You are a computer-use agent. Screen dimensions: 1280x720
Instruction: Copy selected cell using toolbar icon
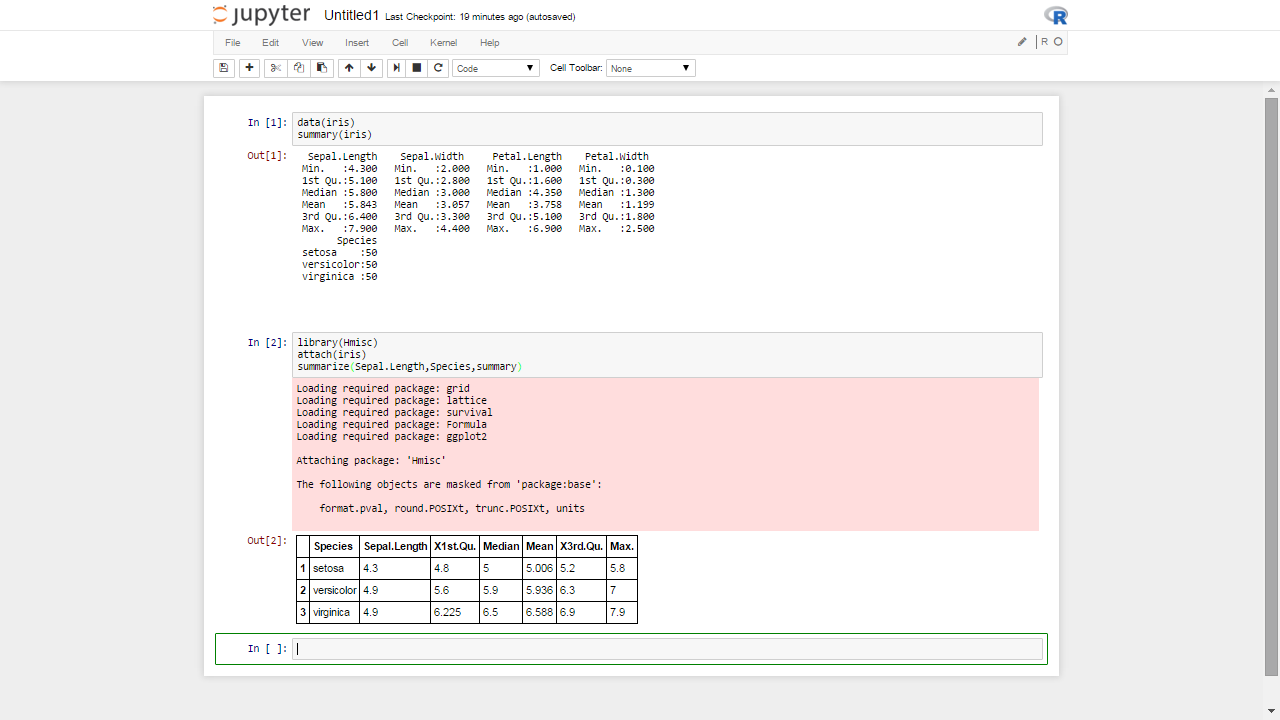coord(298,68)
